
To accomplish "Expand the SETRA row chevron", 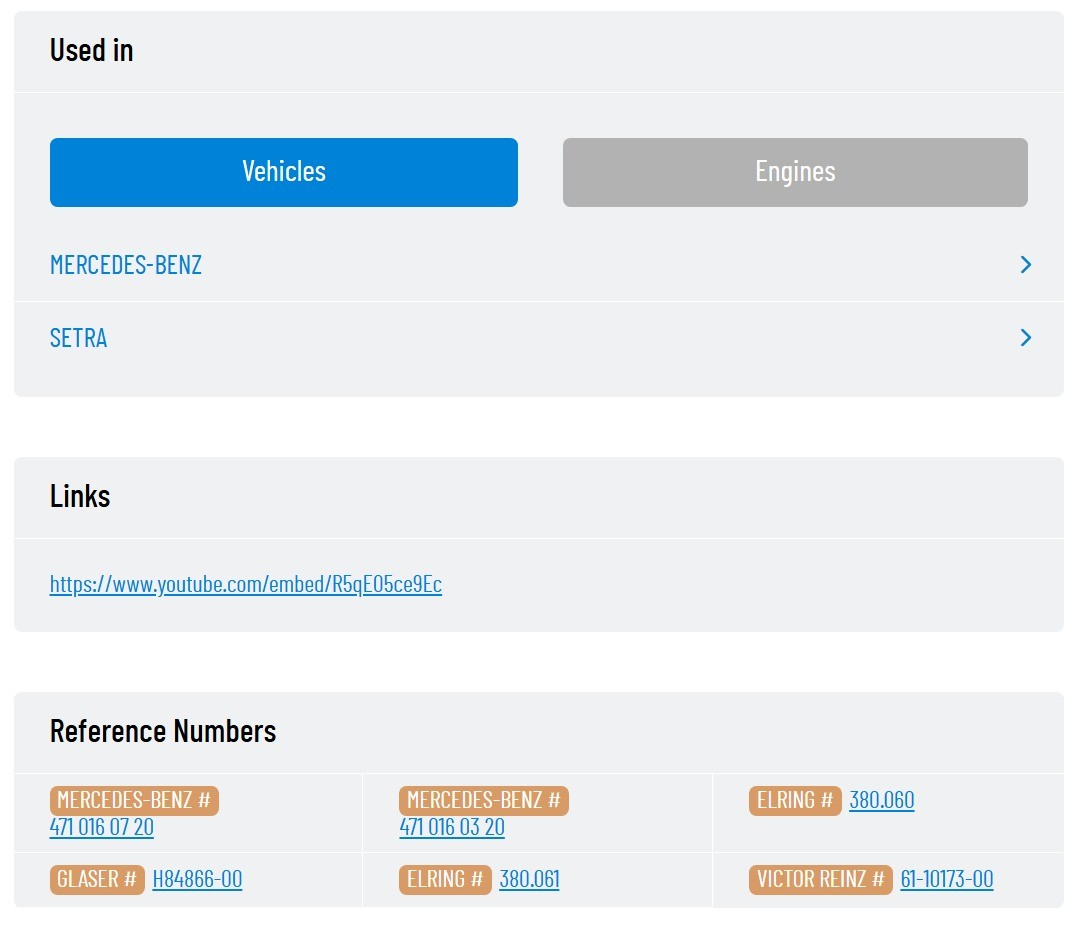I will (x=1026, y=337).
